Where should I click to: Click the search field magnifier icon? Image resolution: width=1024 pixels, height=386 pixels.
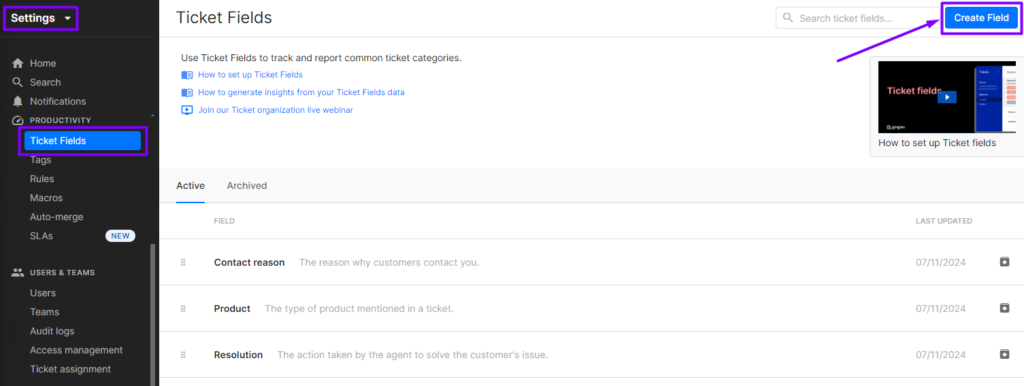click(788, 18)
